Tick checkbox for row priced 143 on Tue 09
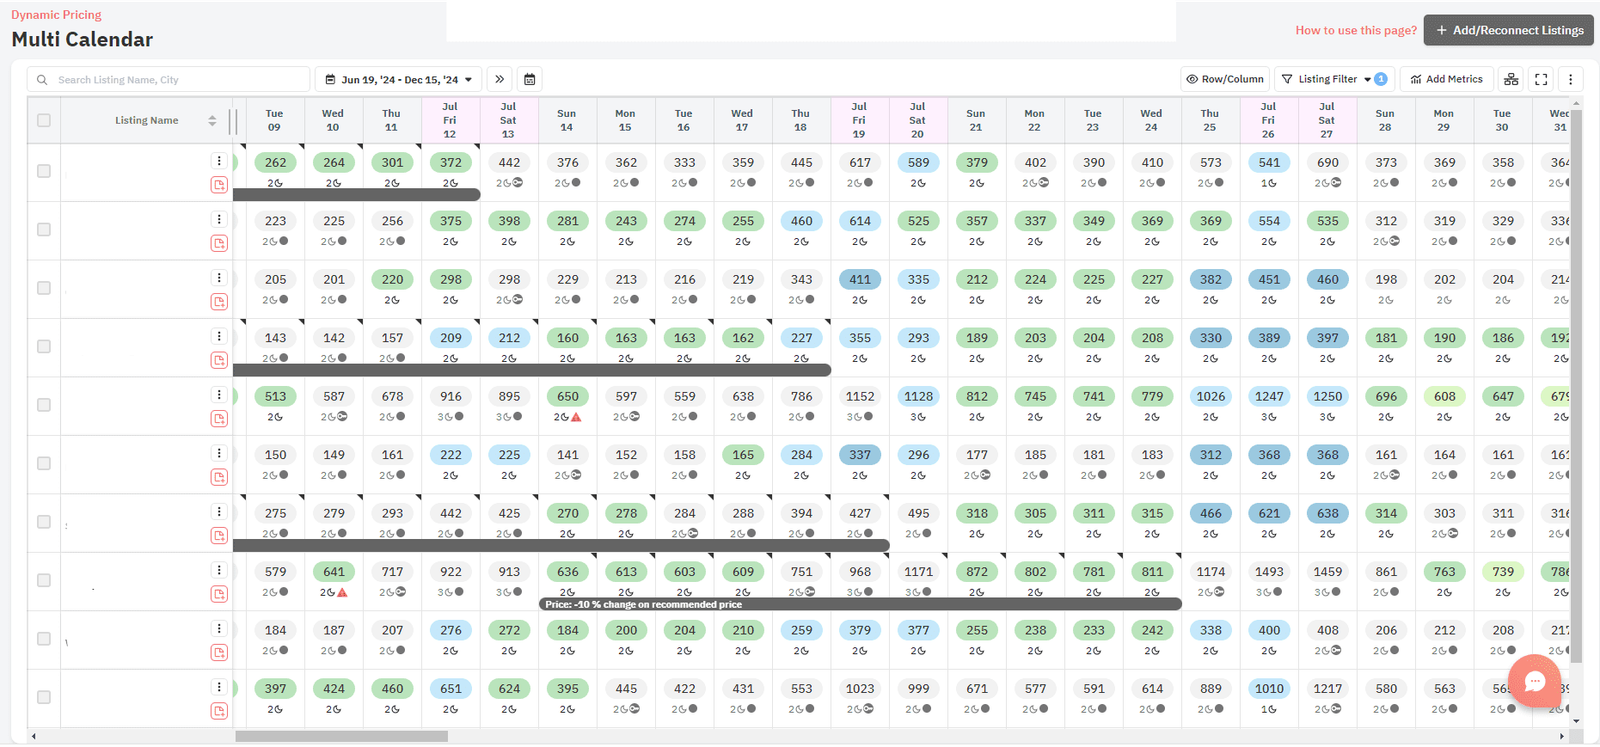 (44, 346)
